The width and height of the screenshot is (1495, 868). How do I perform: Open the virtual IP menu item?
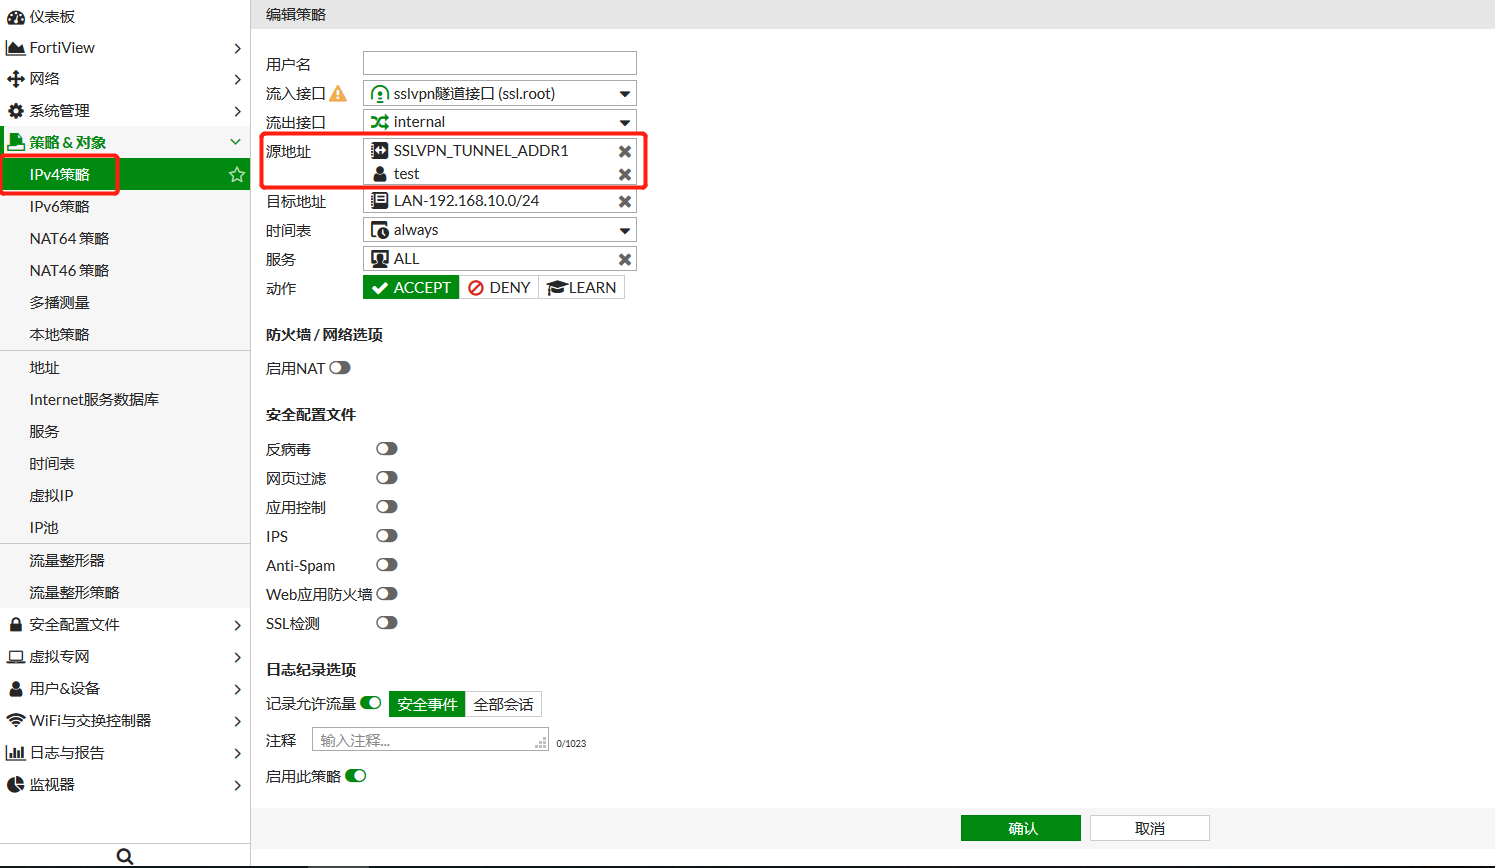(x=125, y=495)
